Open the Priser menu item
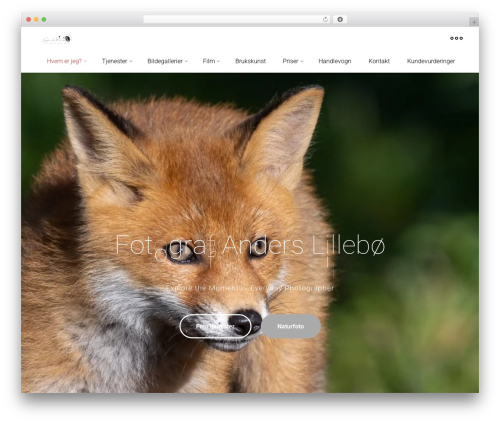 click(x=290, y=61)
